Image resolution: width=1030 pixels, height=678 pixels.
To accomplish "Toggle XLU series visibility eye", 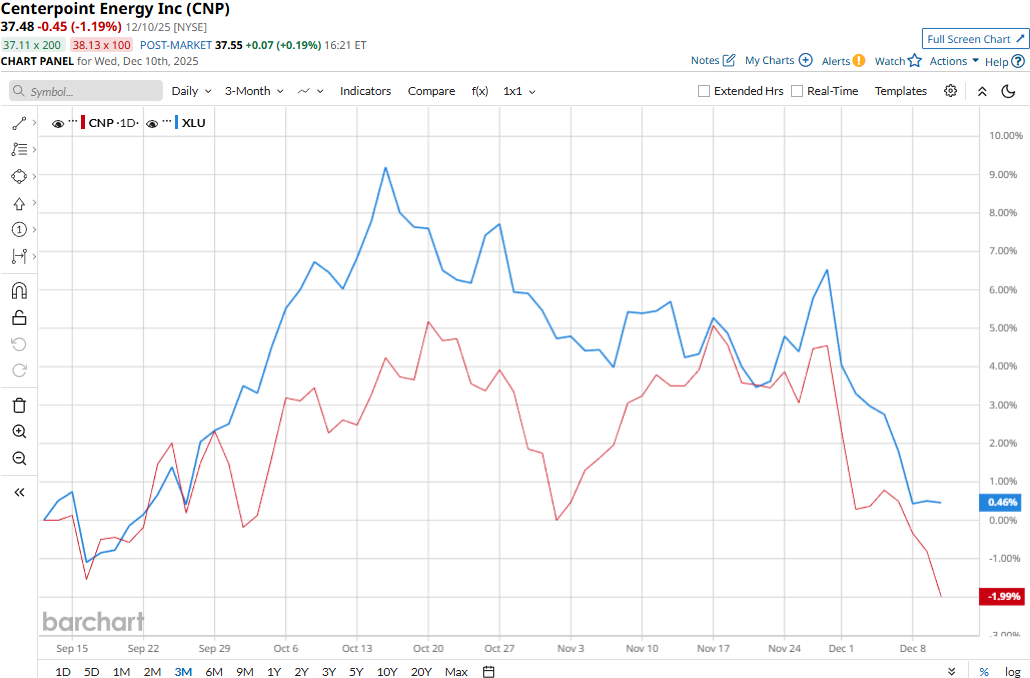I will [152, 124].
